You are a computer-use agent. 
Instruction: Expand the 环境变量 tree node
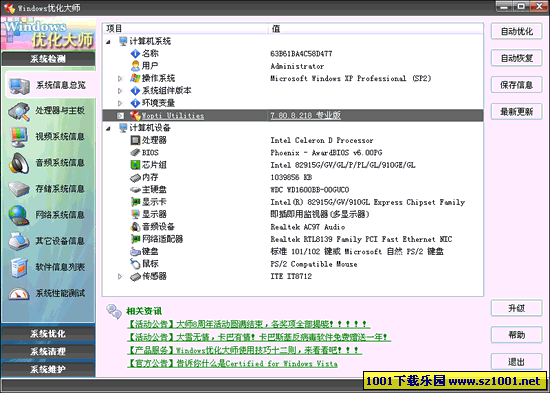120,103
